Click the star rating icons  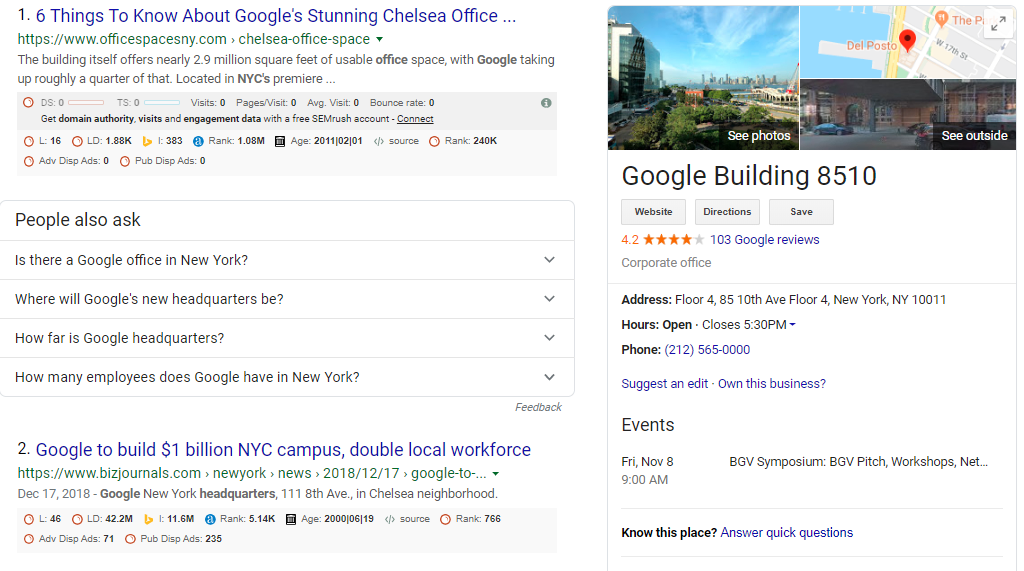[674, 240]
